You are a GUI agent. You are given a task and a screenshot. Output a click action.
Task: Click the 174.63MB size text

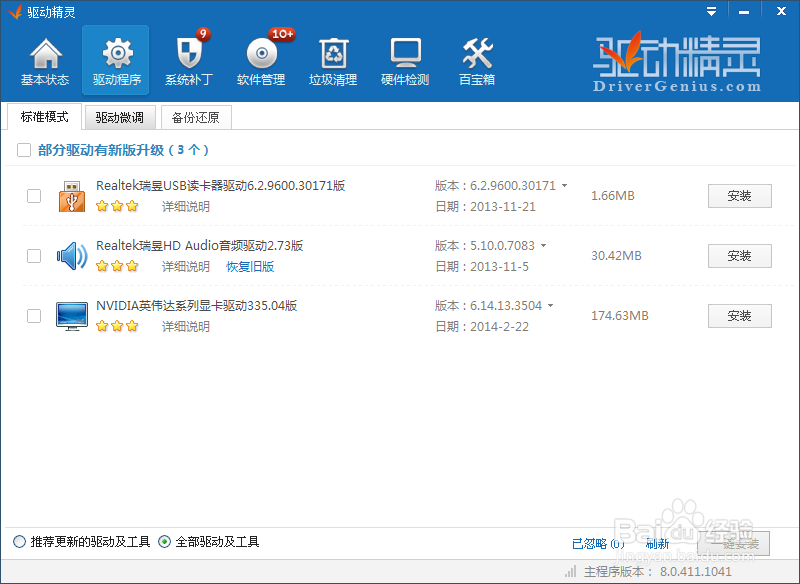(620, 316)
